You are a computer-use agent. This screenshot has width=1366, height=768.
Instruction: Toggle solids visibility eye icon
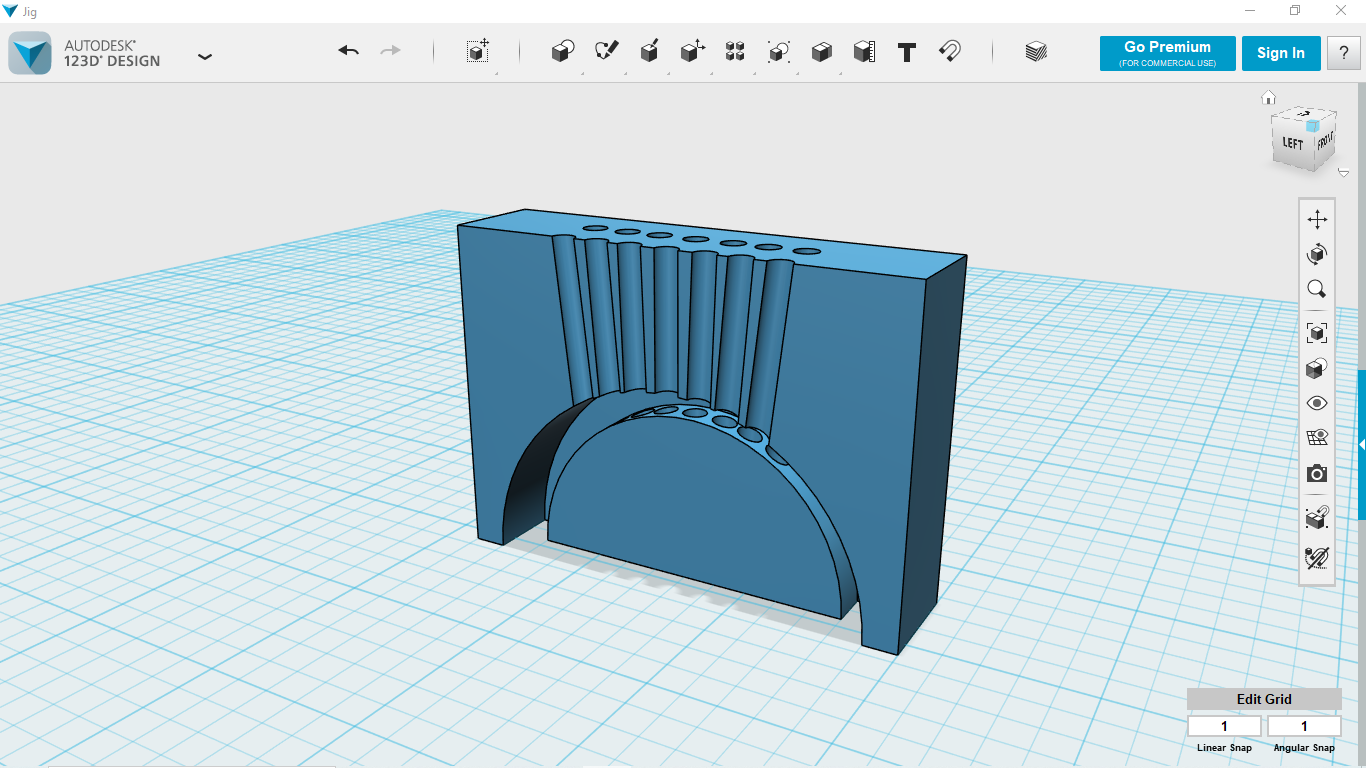coord(1317,403)
